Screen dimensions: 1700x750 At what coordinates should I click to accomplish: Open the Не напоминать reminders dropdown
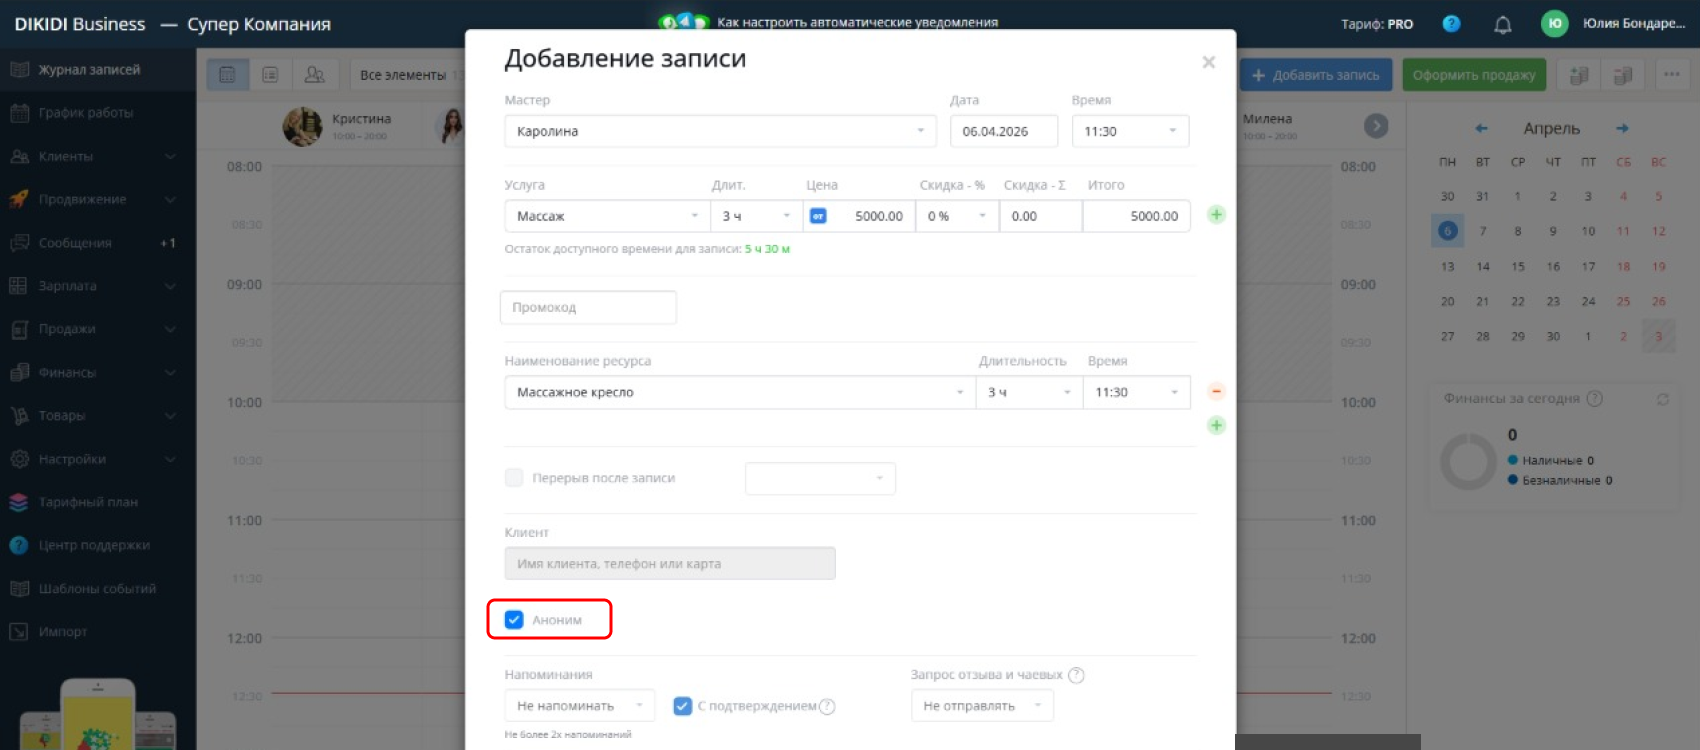(579, 706)
